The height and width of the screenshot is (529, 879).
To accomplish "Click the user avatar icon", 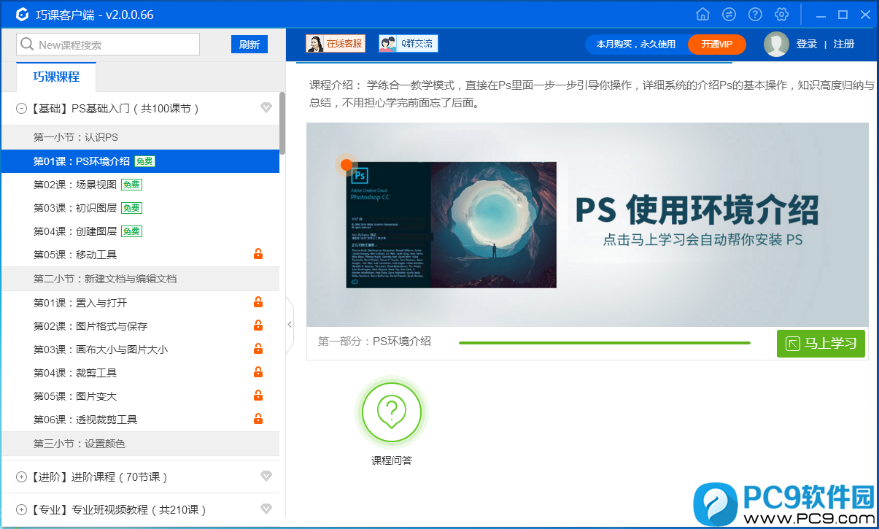I will tap(776, 44).
